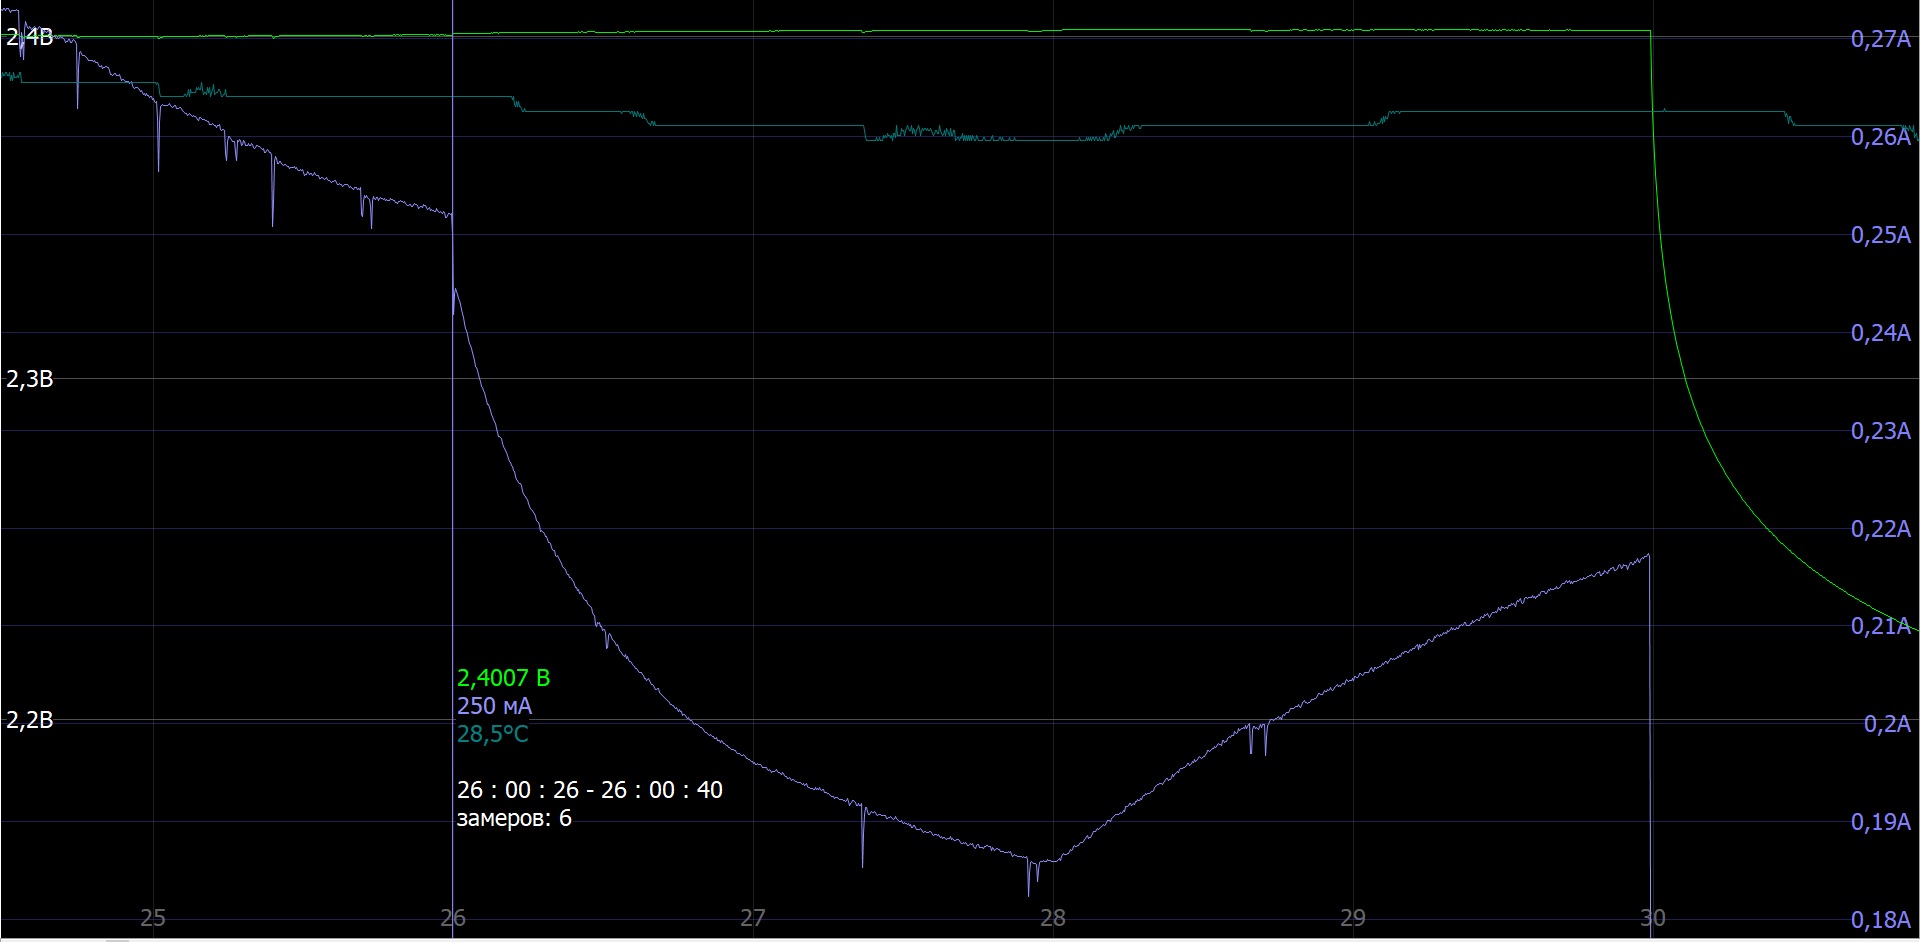Click the 26:00:26 - 26:00:40 time range text
The image size is (1920, 942).
(589, 790)
